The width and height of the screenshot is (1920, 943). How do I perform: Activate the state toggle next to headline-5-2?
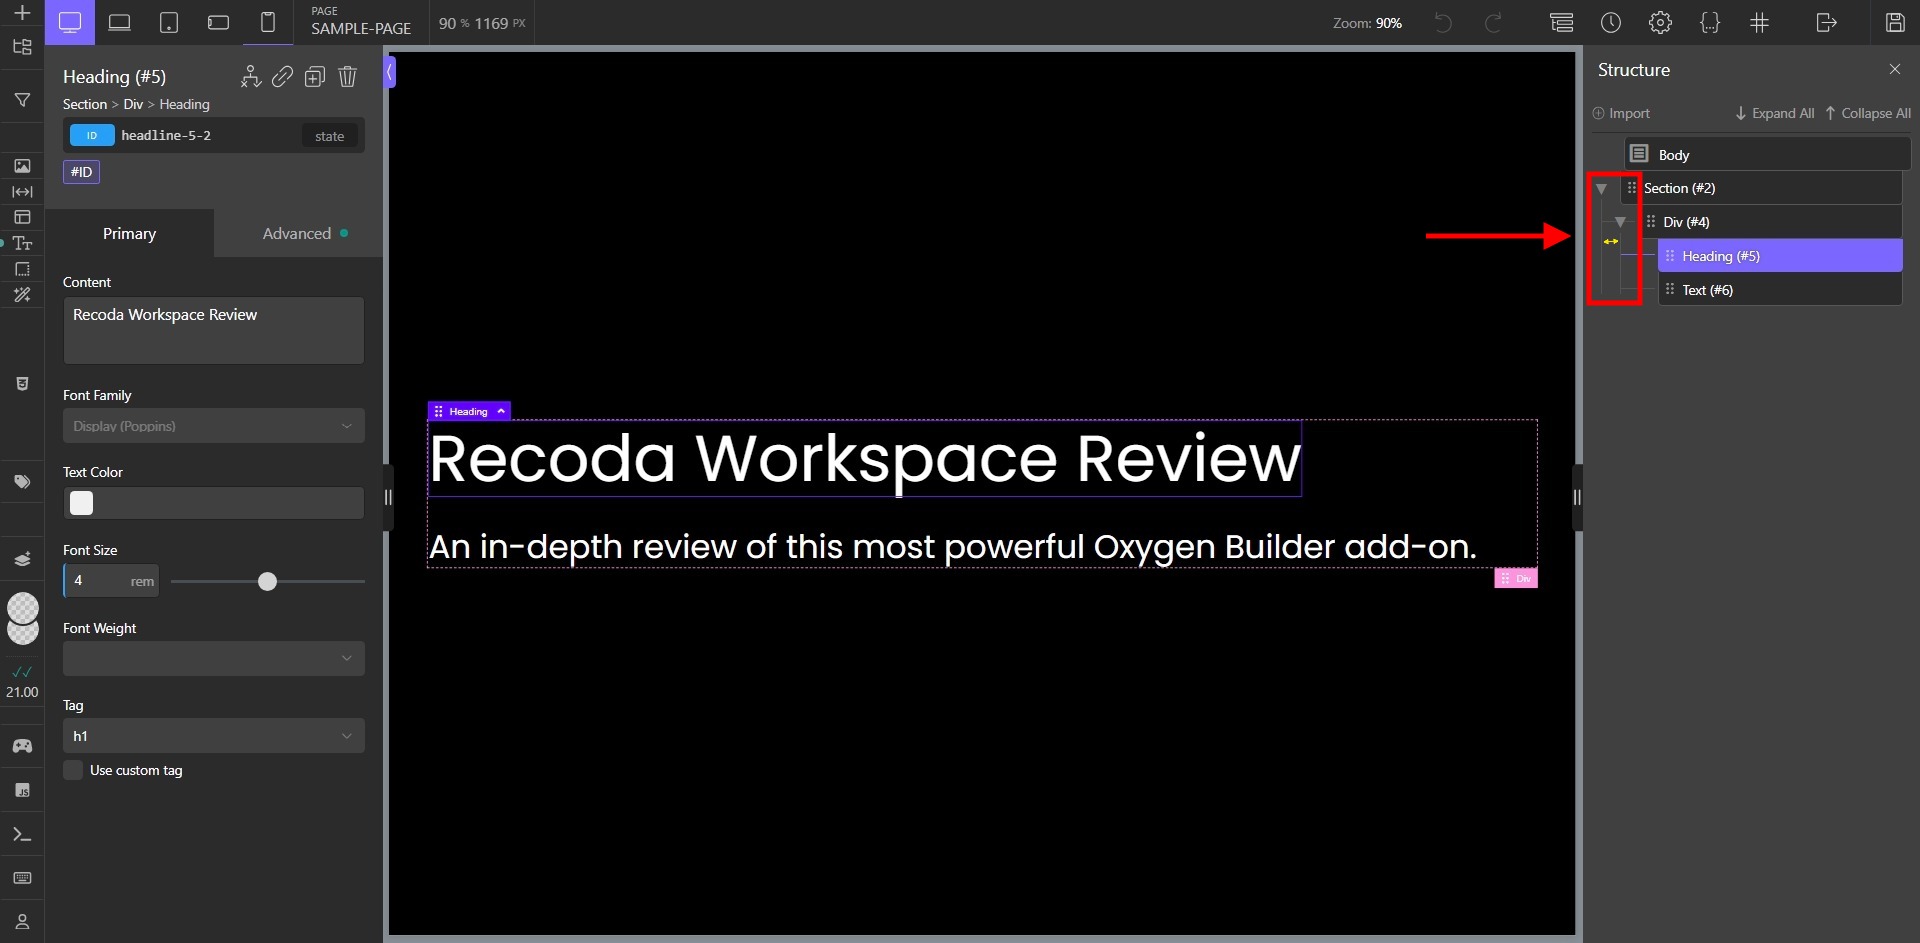(329, 135)
